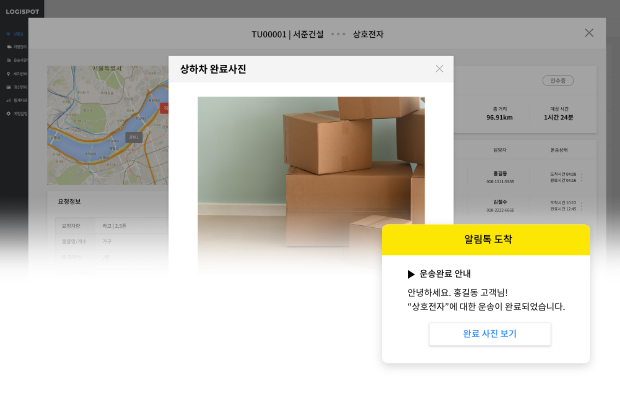Click the fifth sidebar menu icon

(9, 87)
